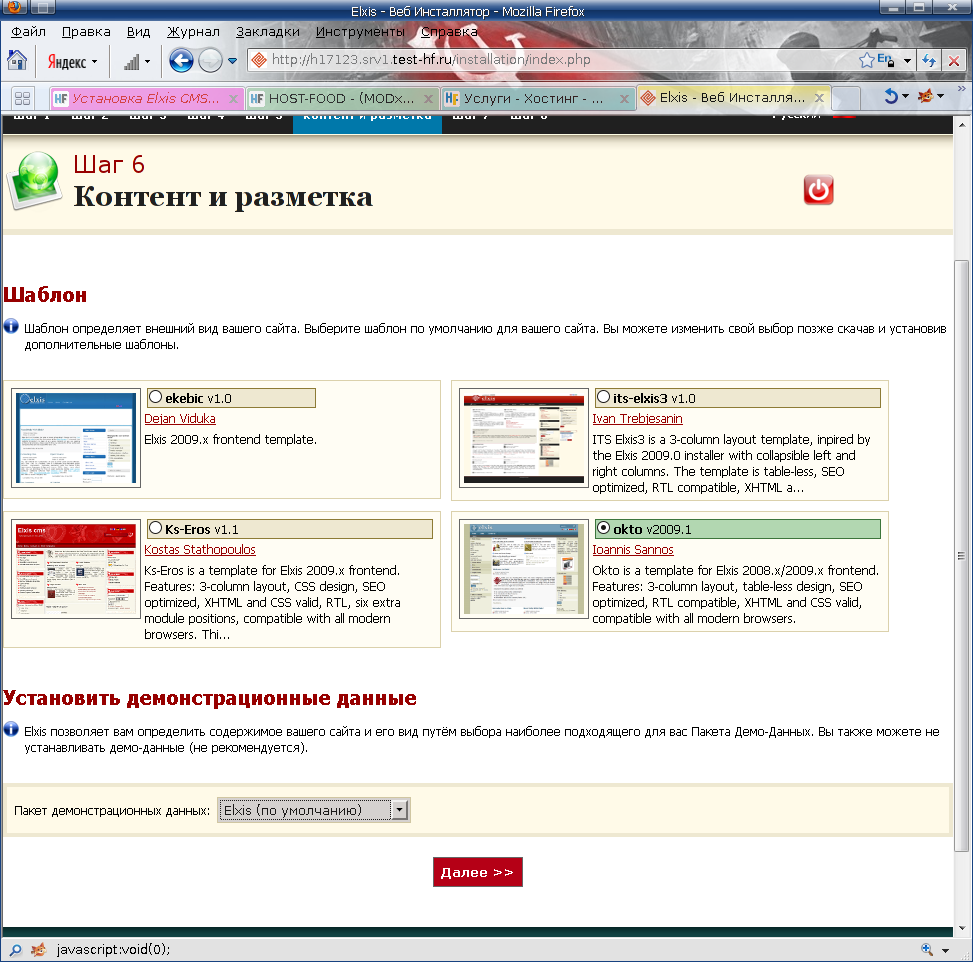Click the okto template preview thumbnail

coord(523,569)
